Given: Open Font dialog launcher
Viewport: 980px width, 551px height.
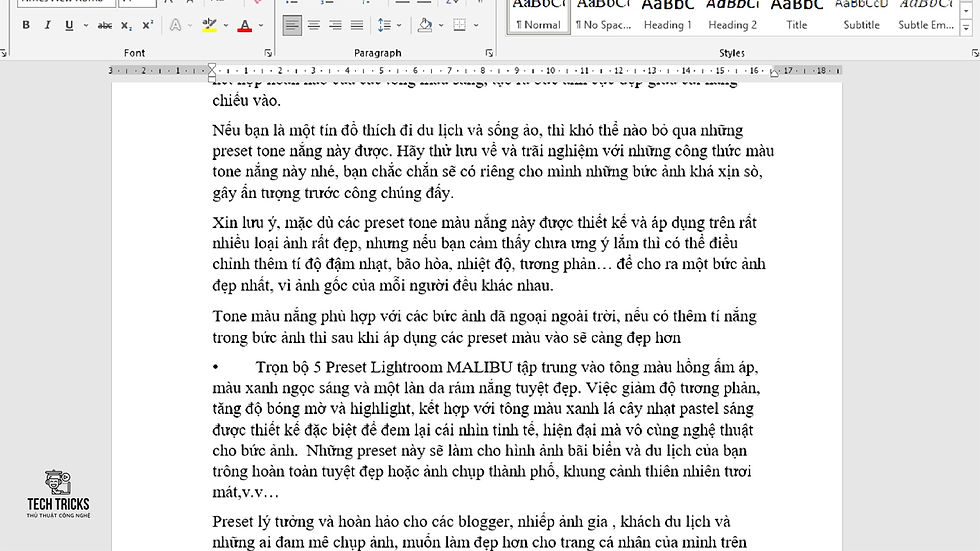Looking at the screenshot, I should click(x=268, y=53).
